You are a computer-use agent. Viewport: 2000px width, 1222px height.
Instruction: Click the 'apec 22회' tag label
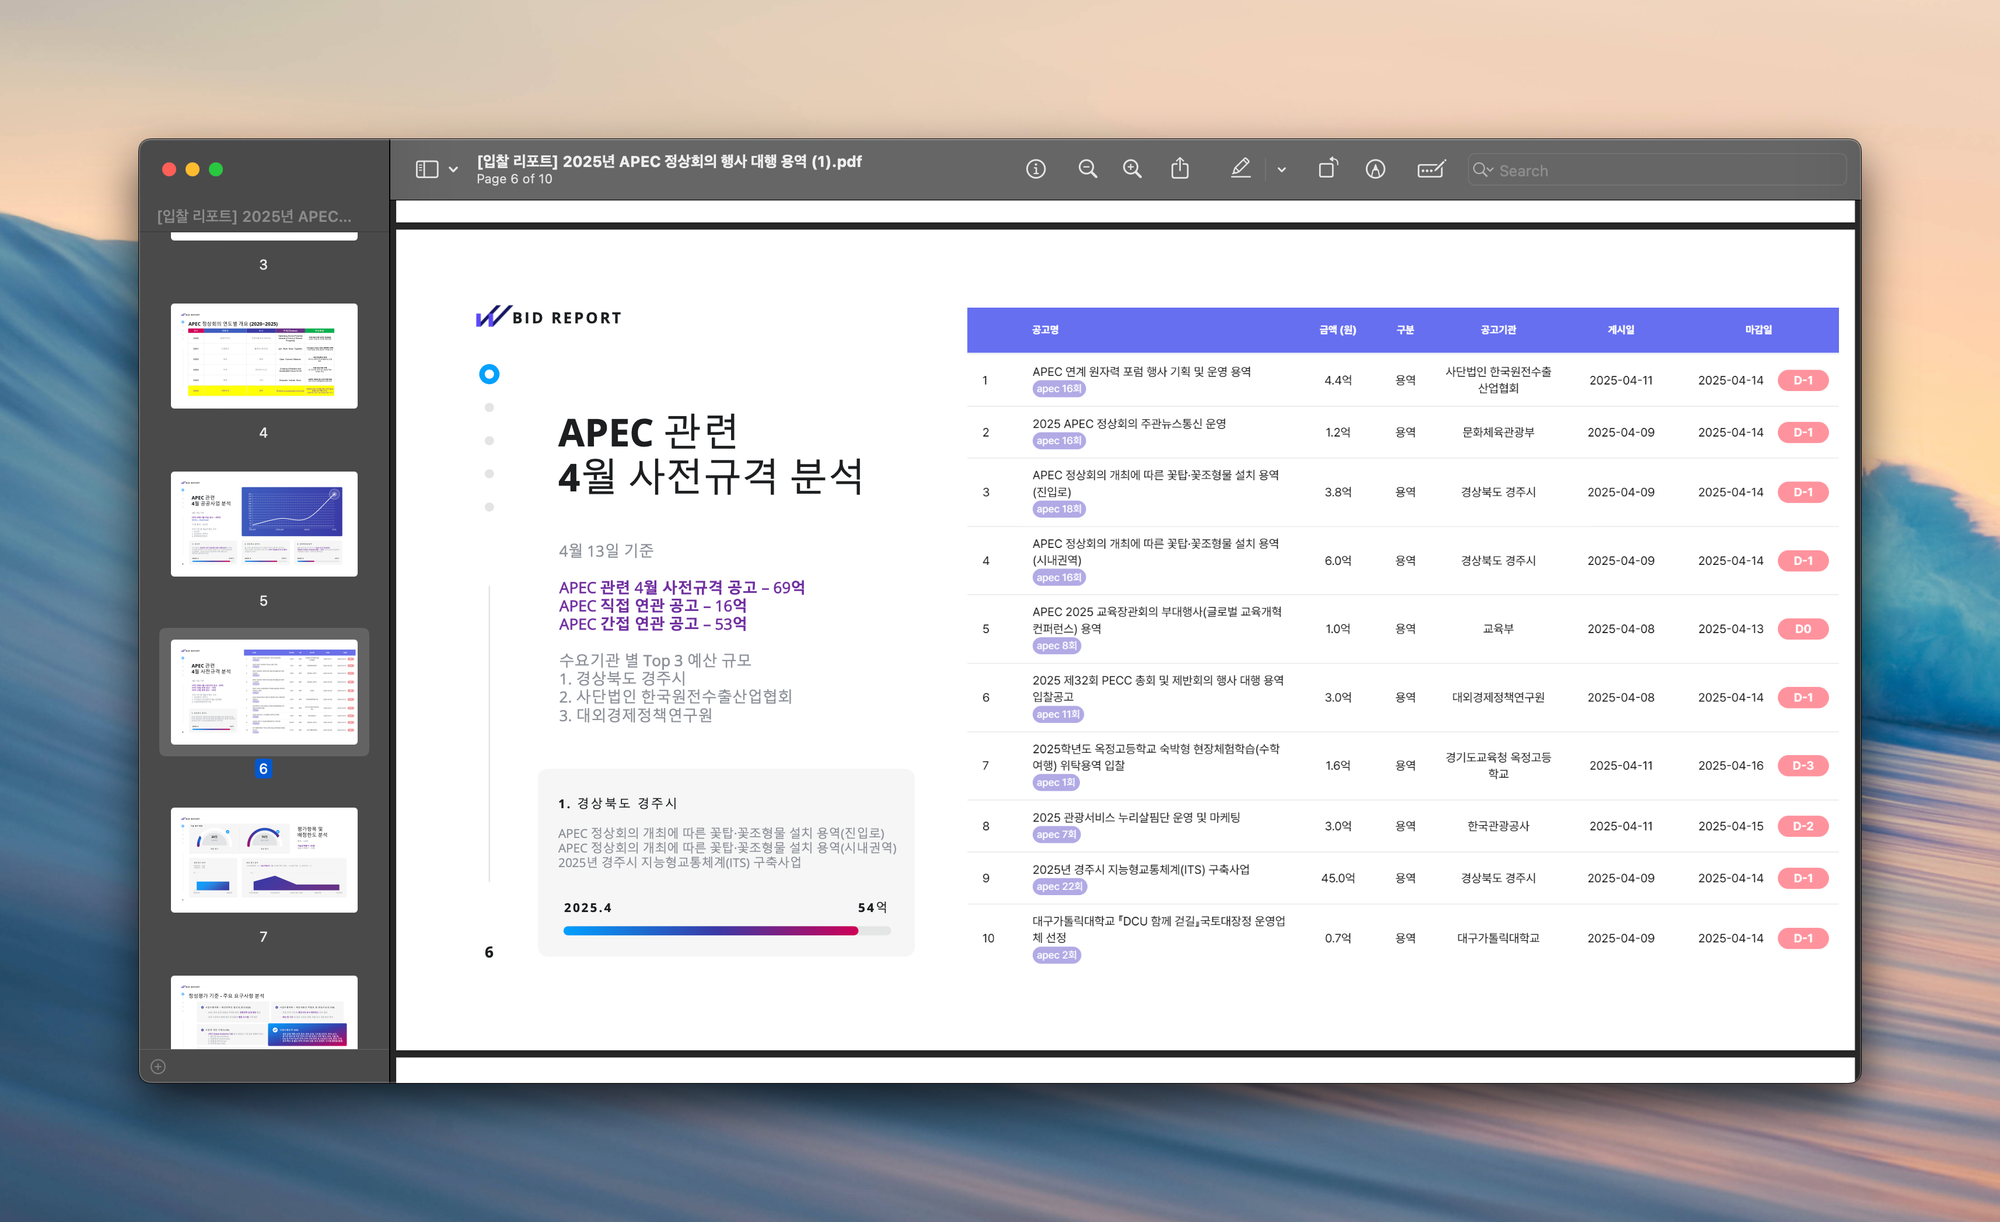[x=1058, y=887]
